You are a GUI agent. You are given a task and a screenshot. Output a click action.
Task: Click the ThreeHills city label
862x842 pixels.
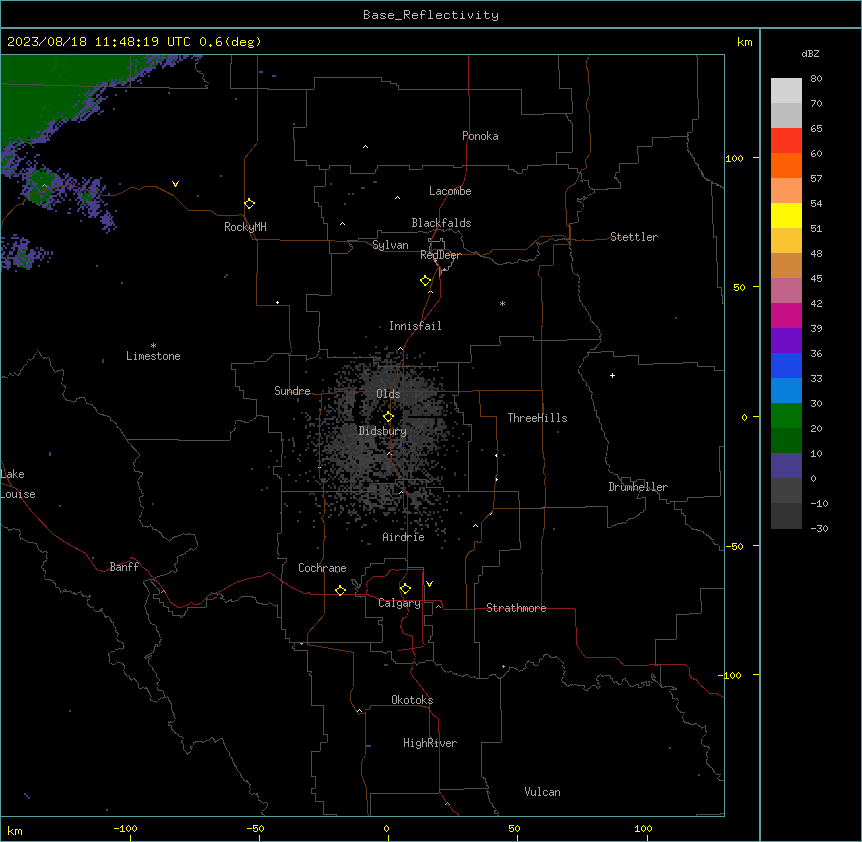[537, 418]
